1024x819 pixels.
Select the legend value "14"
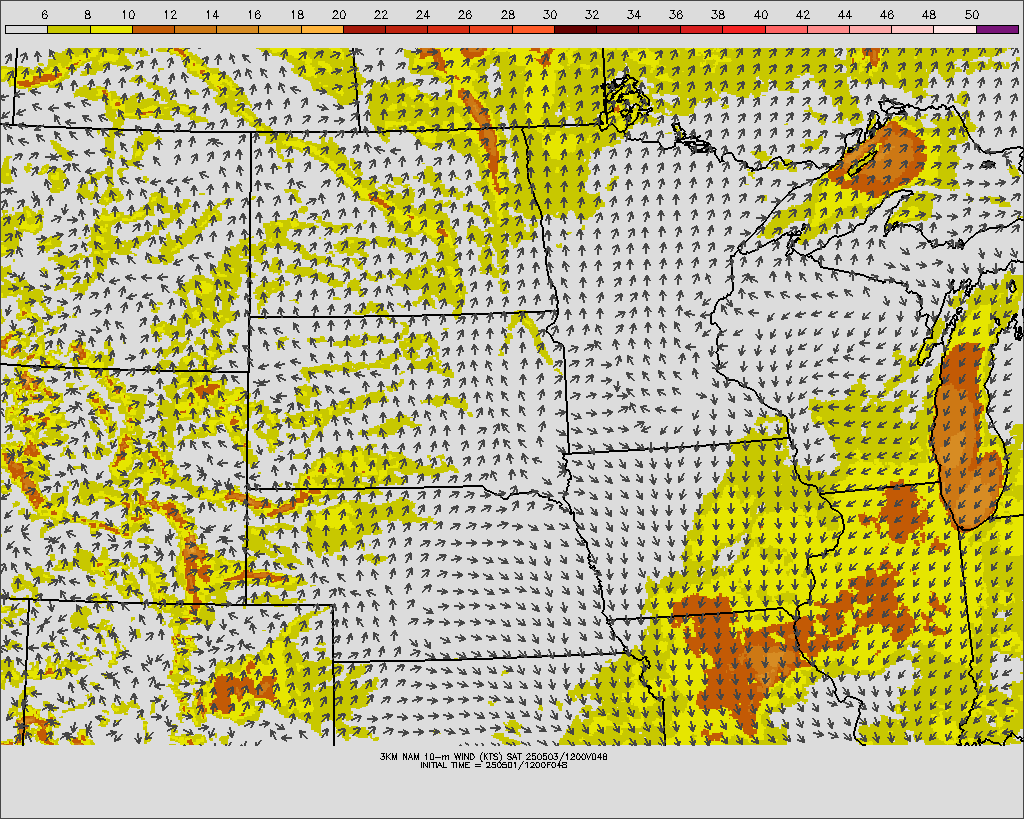(x=212, y=14)
